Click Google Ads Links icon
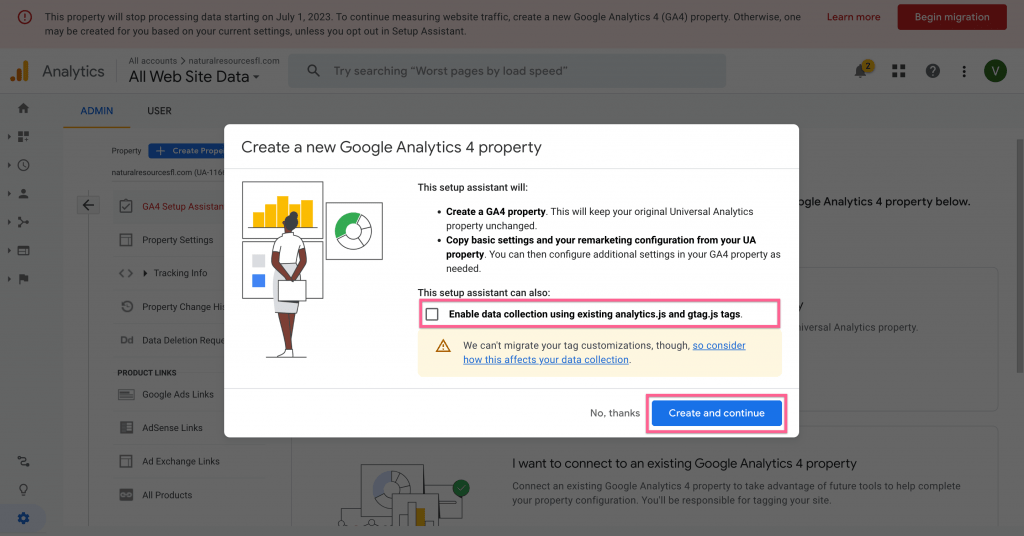This screenshot has height=536, width=1024. 126,394
